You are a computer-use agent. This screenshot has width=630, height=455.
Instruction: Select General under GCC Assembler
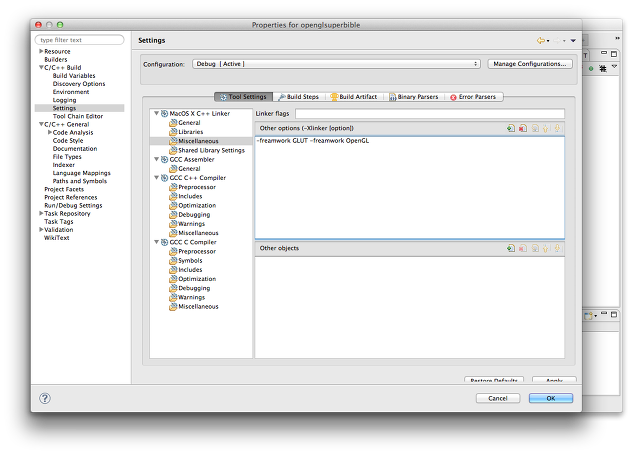coord(189,169)
